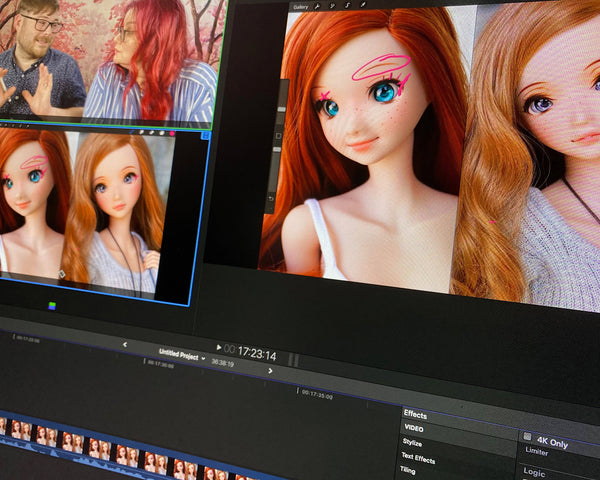The width and height of the screenshot is (600, 480).
Task: Click the arrow Transform tool icon
Action: pos(361,5)
